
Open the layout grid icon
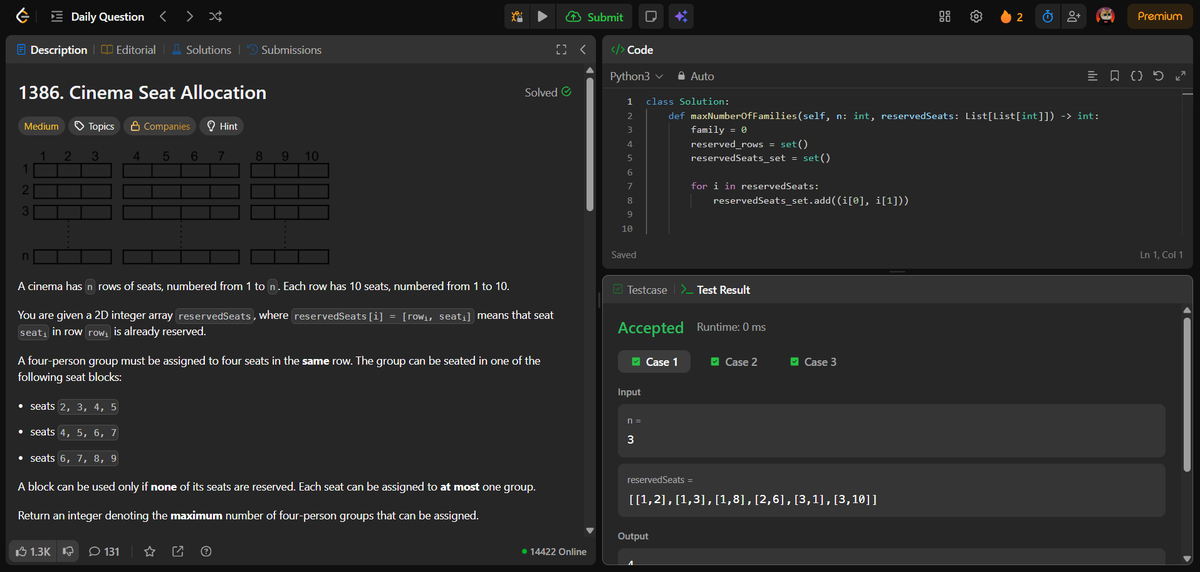[x=945, y=17]
